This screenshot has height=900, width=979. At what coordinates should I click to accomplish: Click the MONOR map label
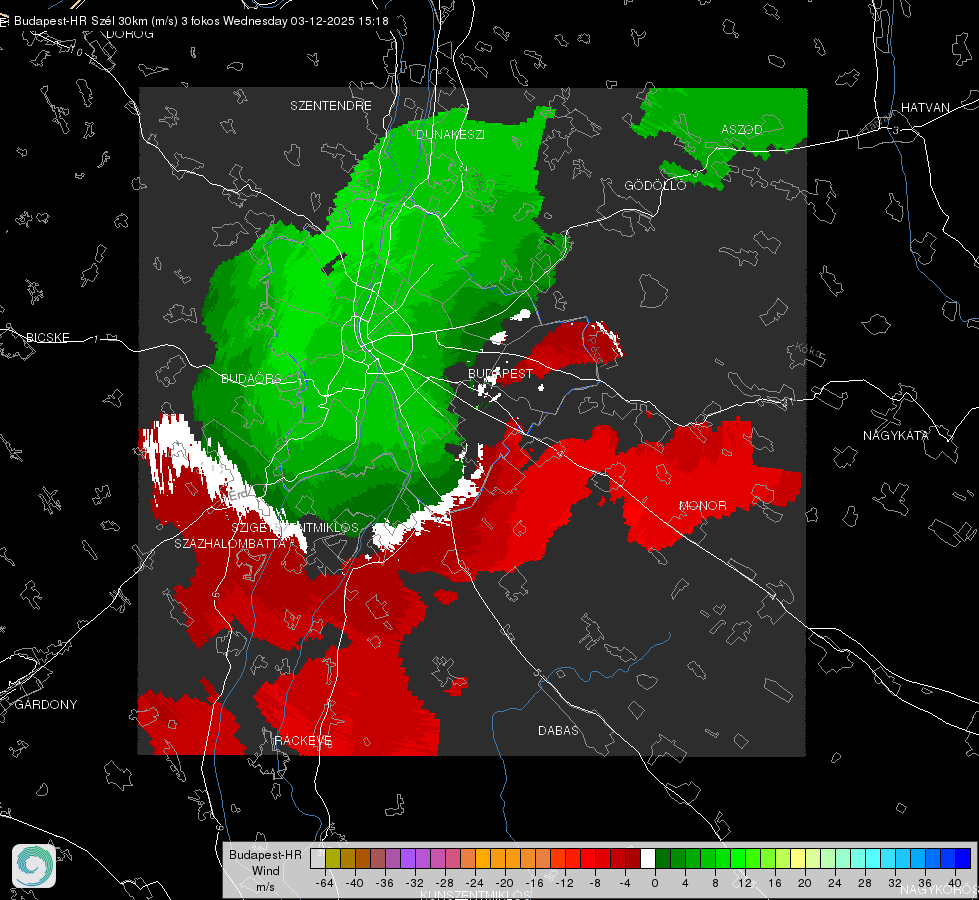tap(702, 505)
